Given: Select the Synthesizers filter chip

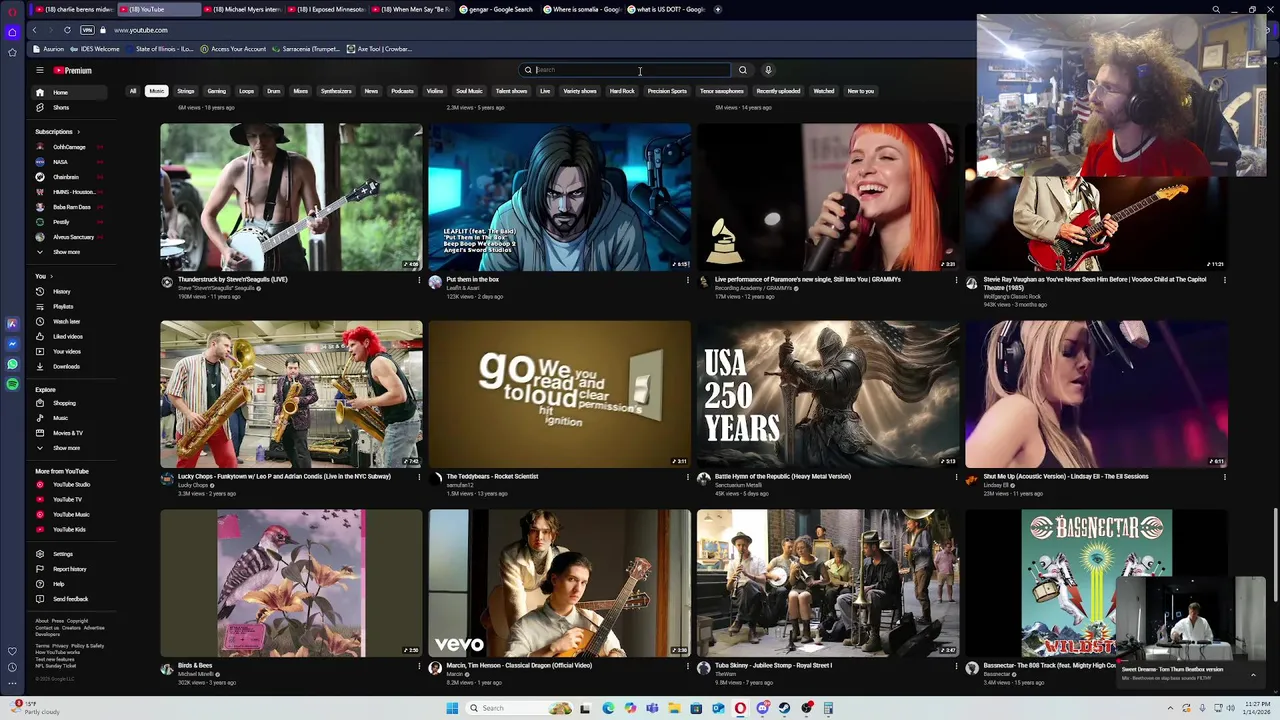Looking at the screenshot, I should [336, 91].
